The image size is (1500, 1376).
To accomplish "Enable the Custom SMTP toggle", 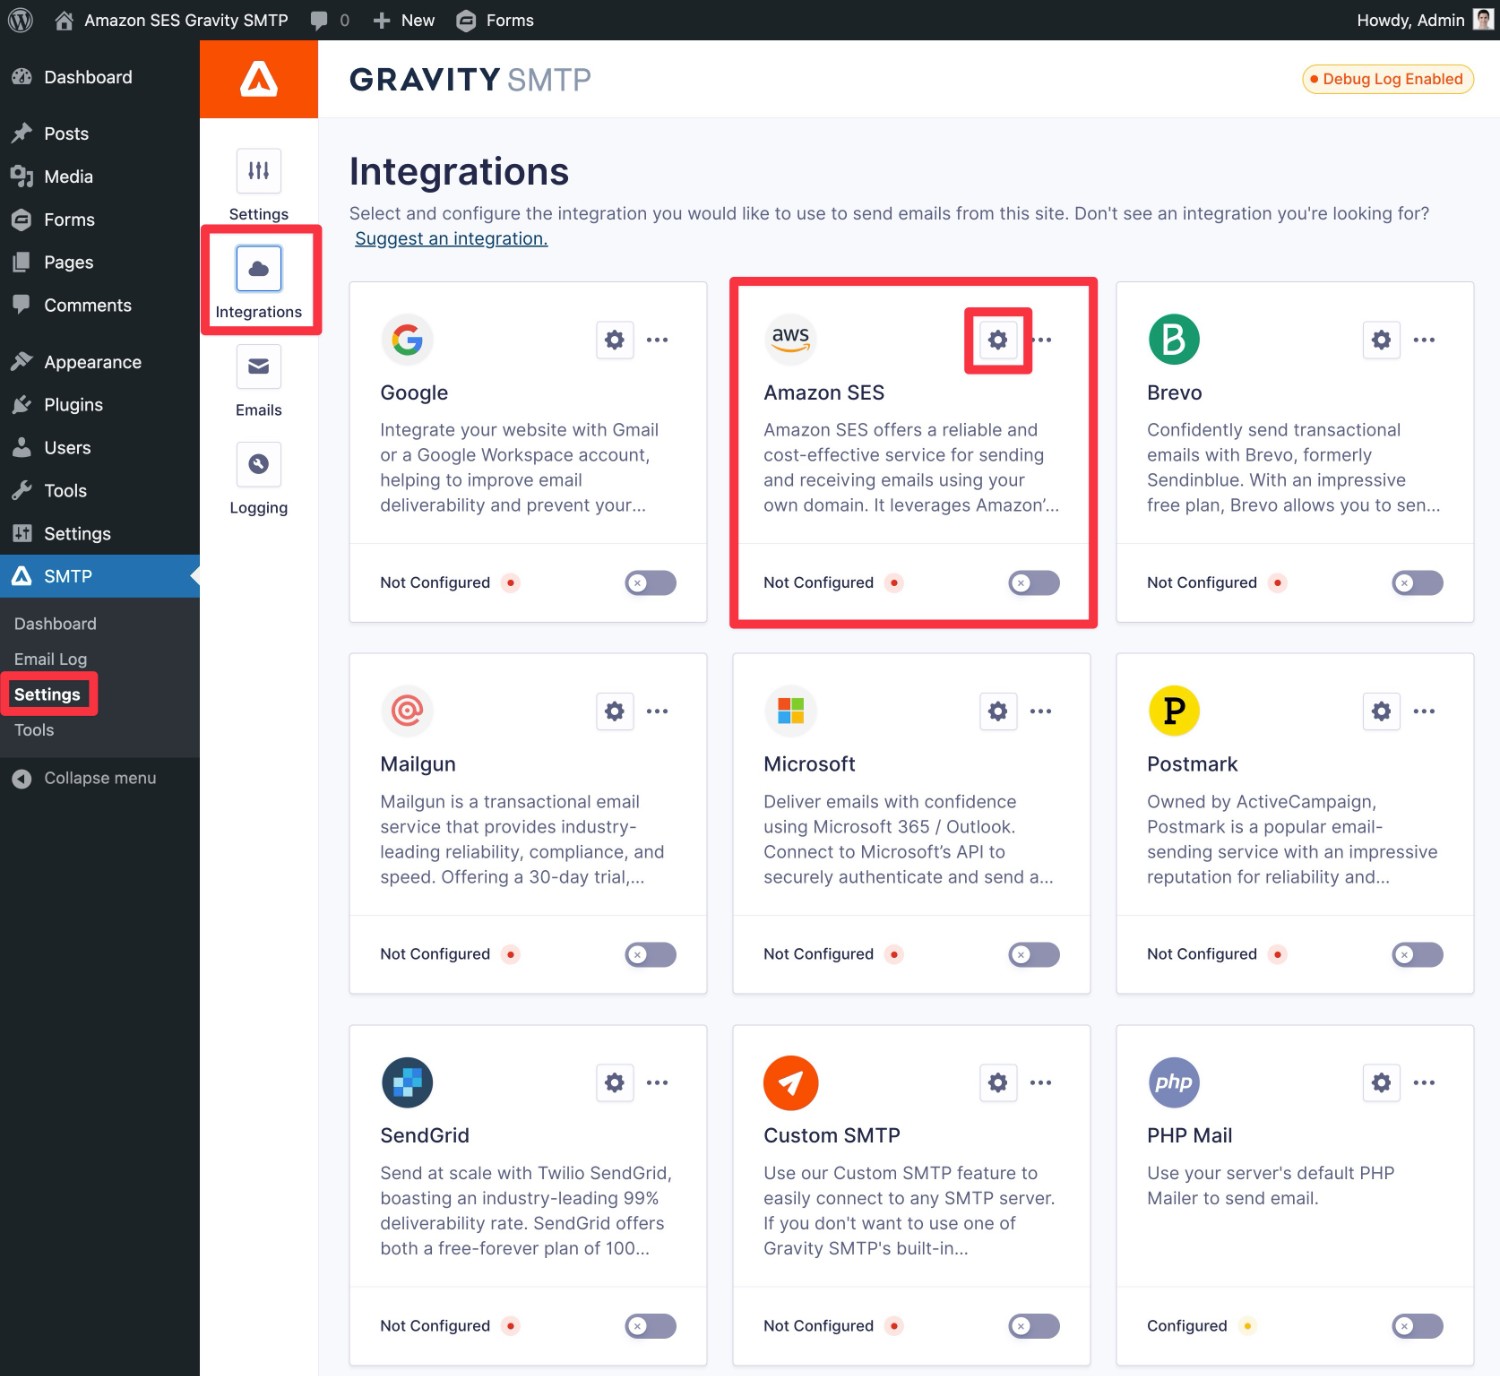I will point(1034,1326).
